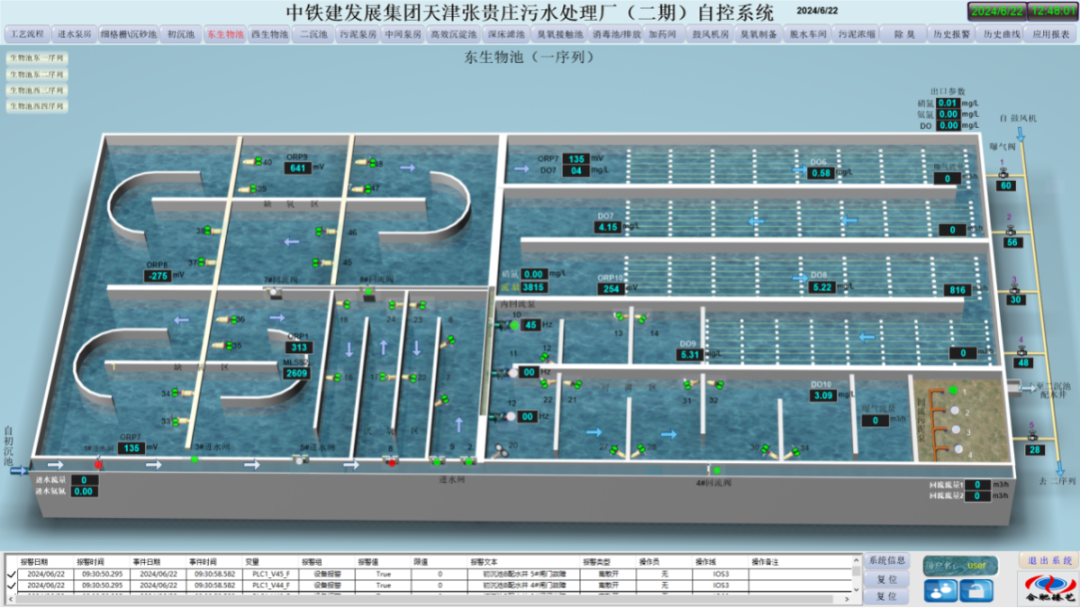Click the padlock logout icon
The image size is (1080, 608).
pyautogui.click(x=977, y=590)
